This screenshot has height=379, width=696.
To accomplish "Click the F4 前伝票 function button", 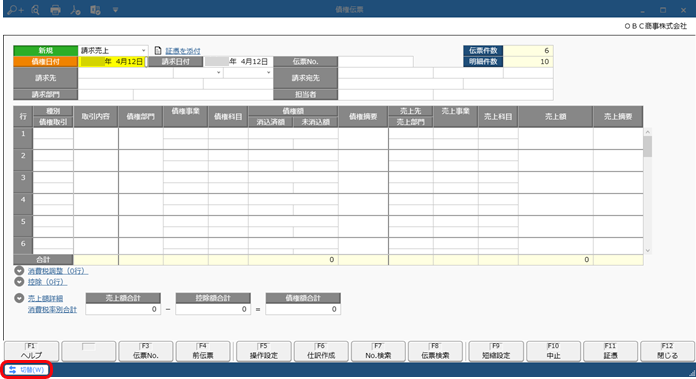I will [x=203, y=351].
